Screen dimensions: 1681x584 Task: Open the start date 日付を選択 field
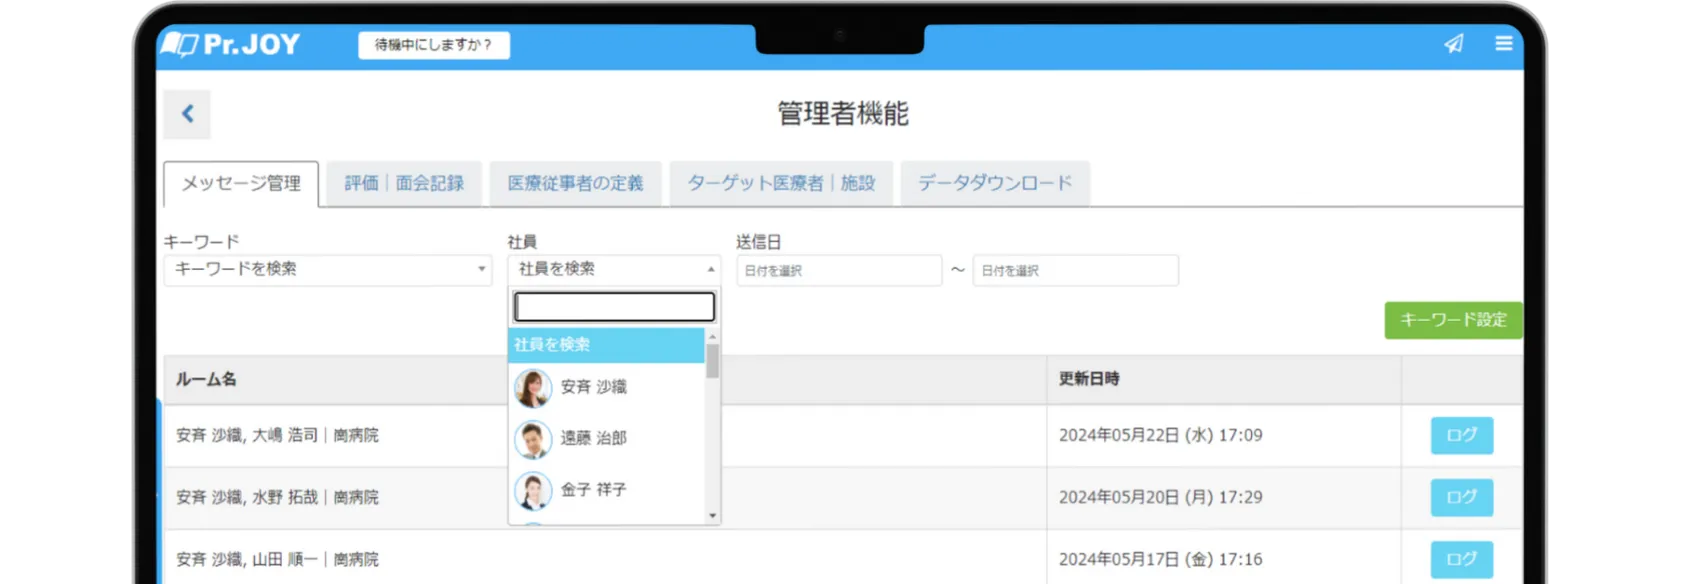[x=839, y=270]
